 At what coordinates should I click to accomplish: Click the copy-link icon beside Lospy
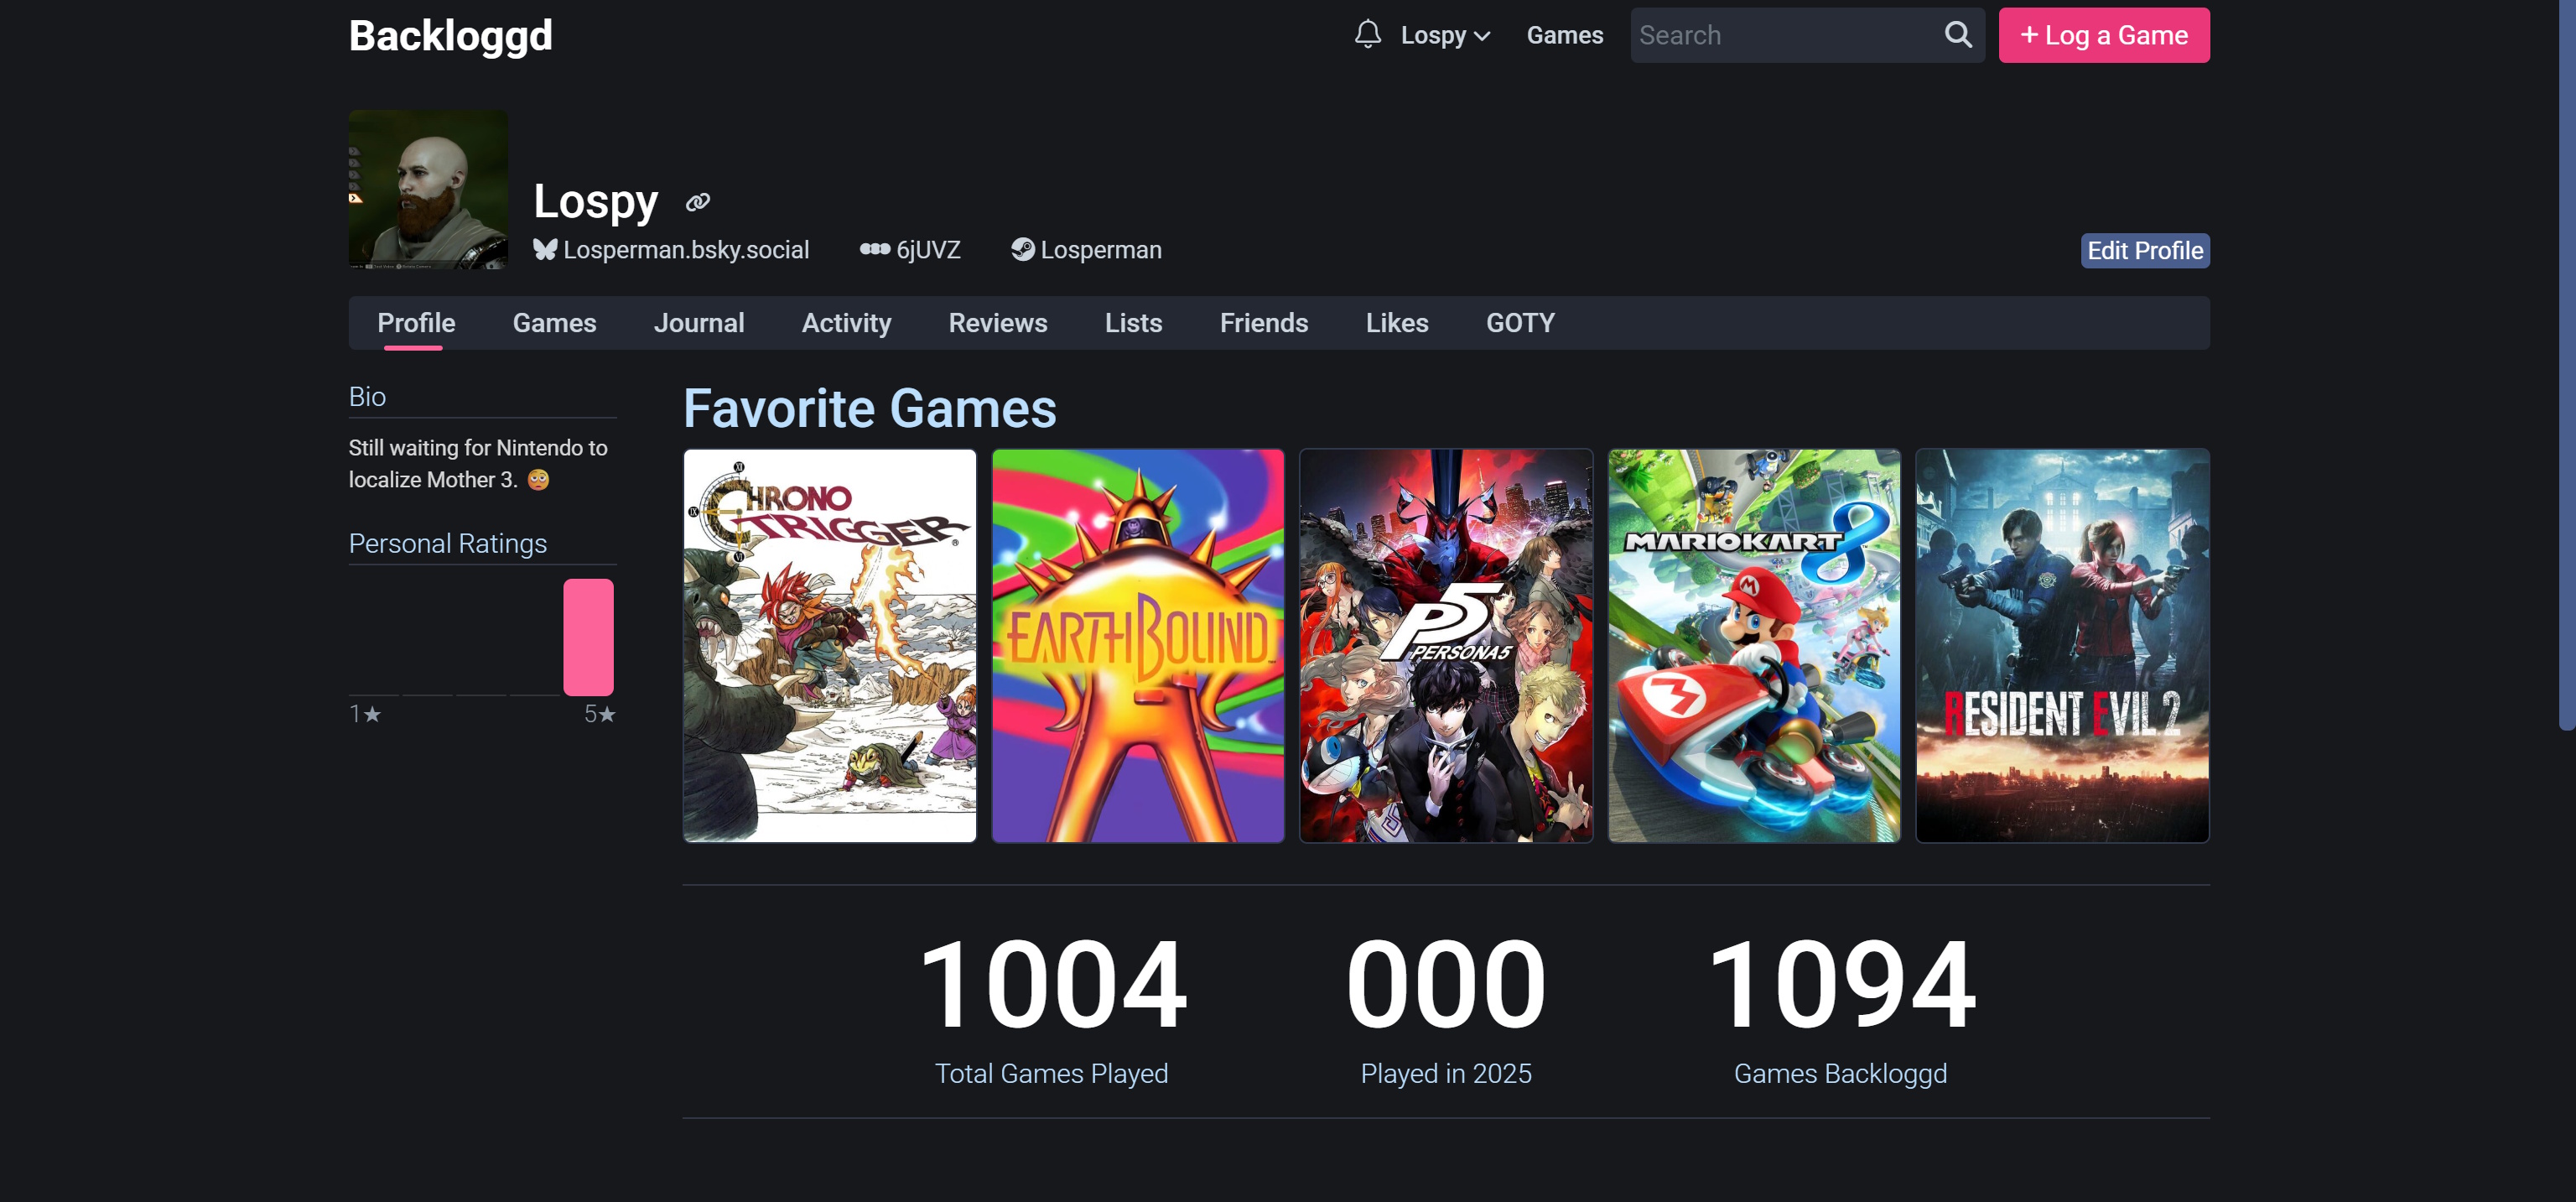click(697, 203)
